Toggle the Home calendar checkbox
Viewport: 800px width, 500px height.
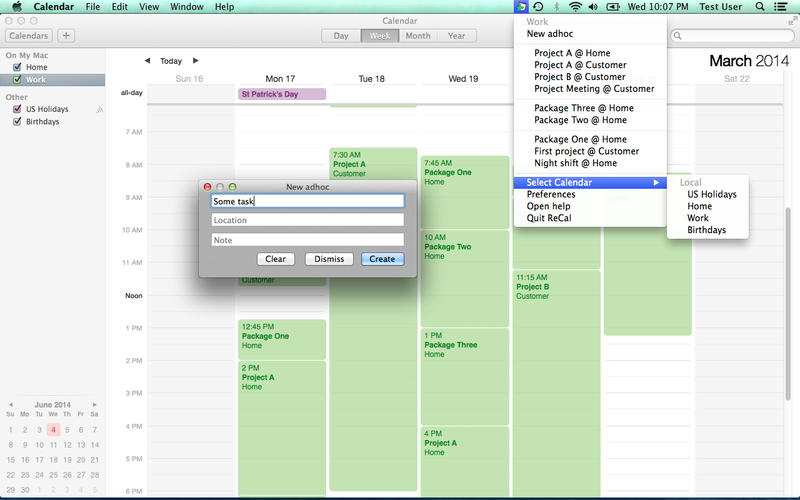[17, 67]
